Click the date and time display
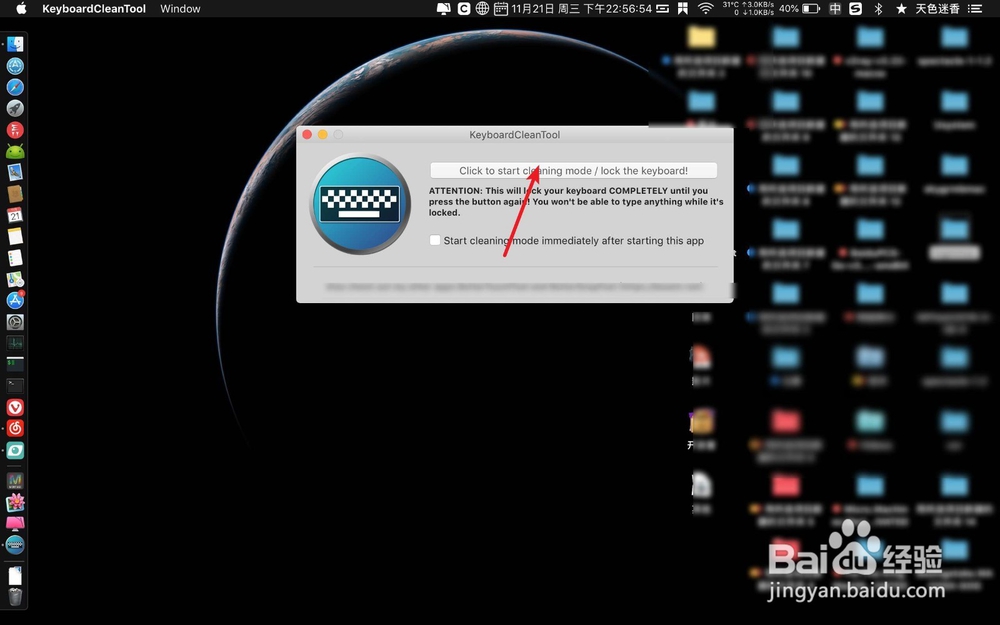 pyautogui.click(x=582, y=8)
